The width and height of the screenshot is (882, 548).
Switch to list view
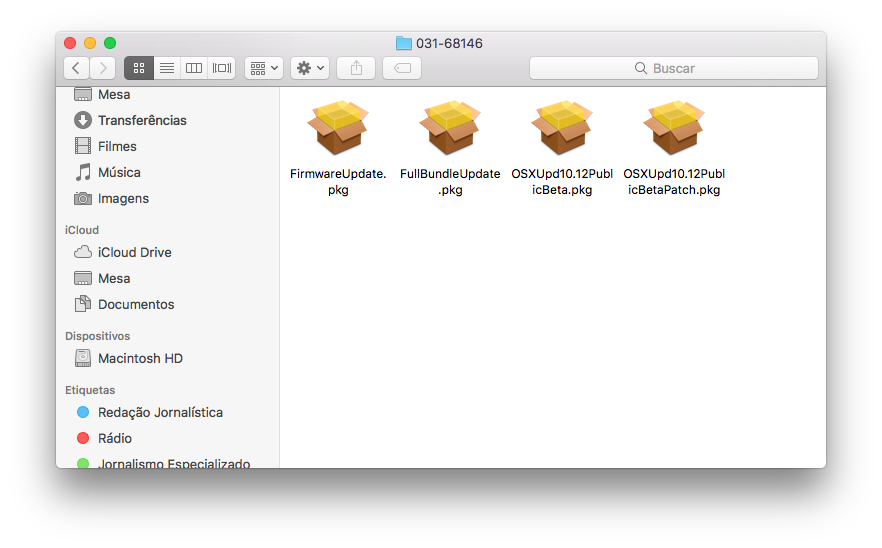point(166,68)
